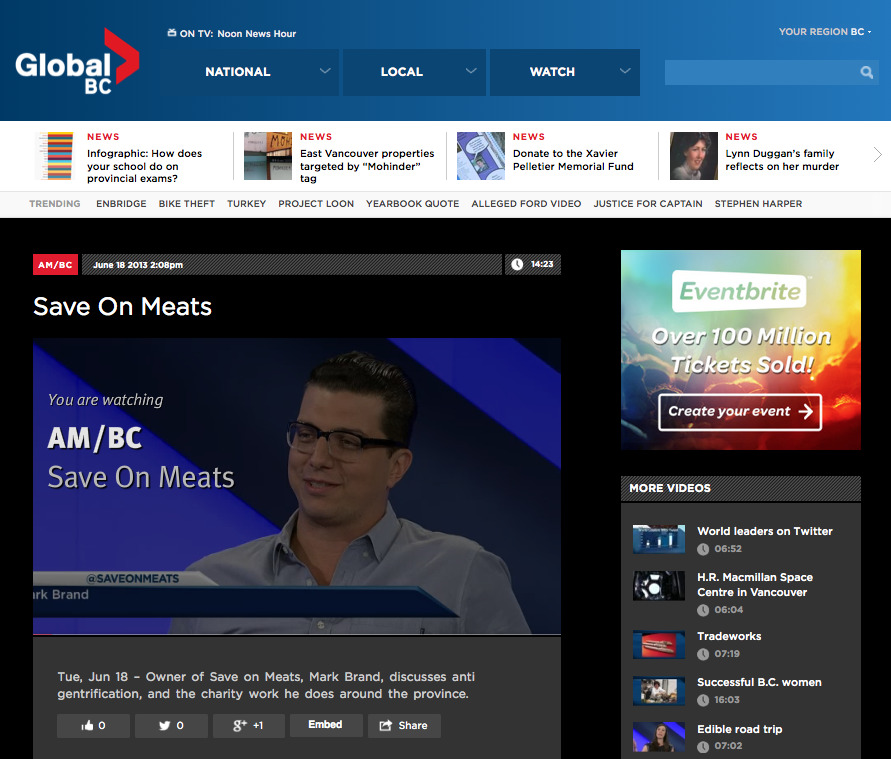Open Xavier Pelletier Memorial Fund story
891x759 pixels.
pyautogui.click(x=573, y=160)
